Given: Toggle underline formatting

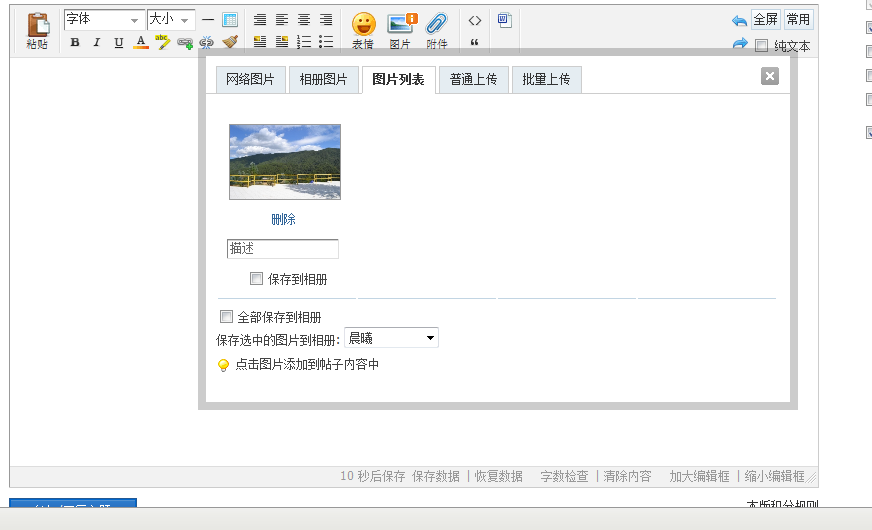Looking at the screenshot, I should pos(118,42).
